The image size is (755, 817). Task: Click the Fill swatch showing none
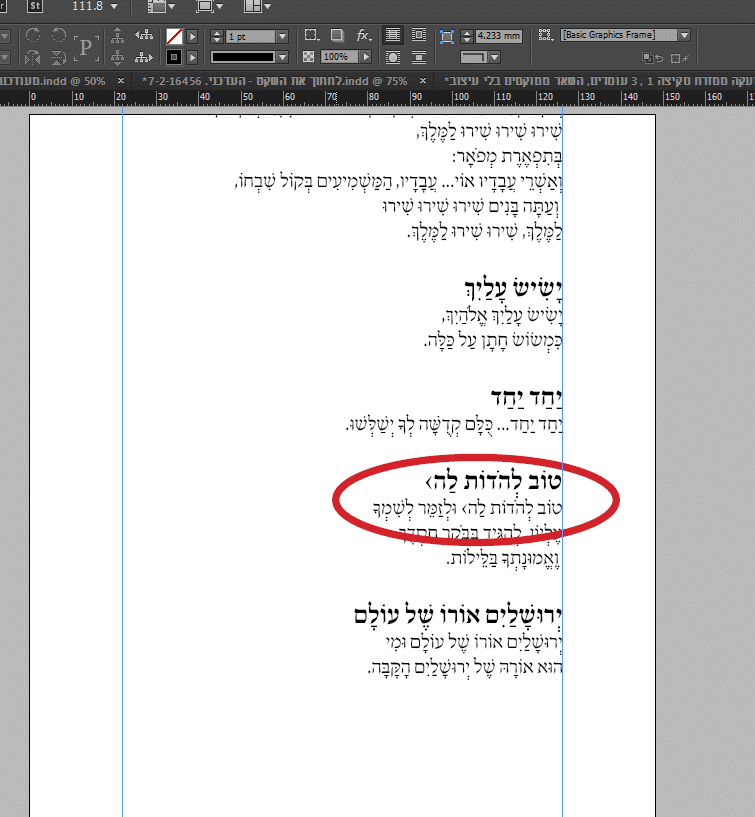click(174, 36)
